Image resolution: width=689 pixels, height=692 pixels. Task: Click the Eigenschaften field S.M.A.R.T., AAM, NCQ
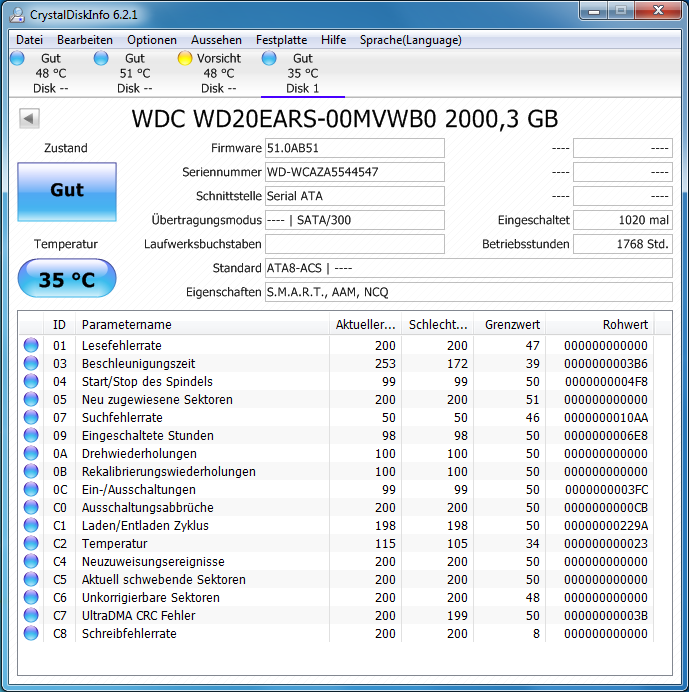tap(469, 292)
